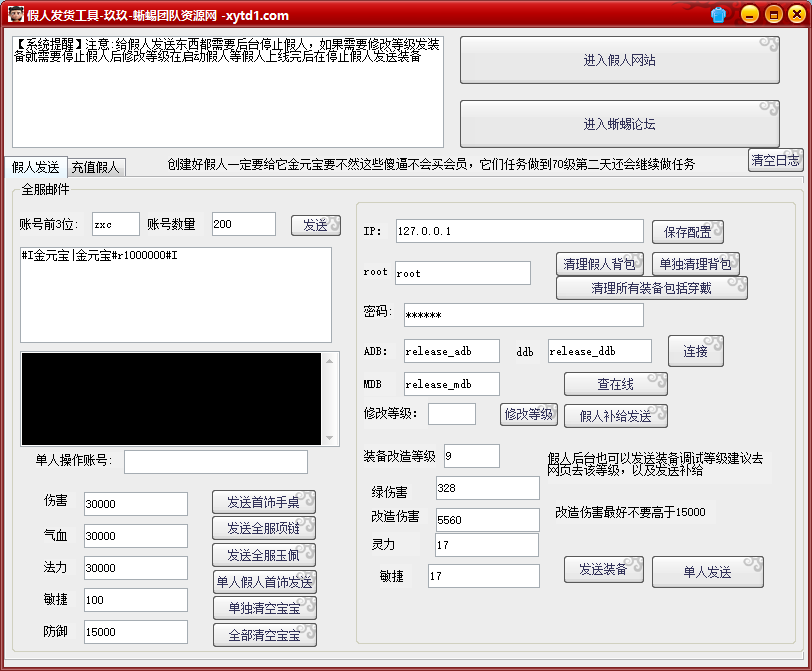This screenshot has width=812, height=671.
Task: Click the 发送 button beside 账号数量
Action: [x=316, y=225]
